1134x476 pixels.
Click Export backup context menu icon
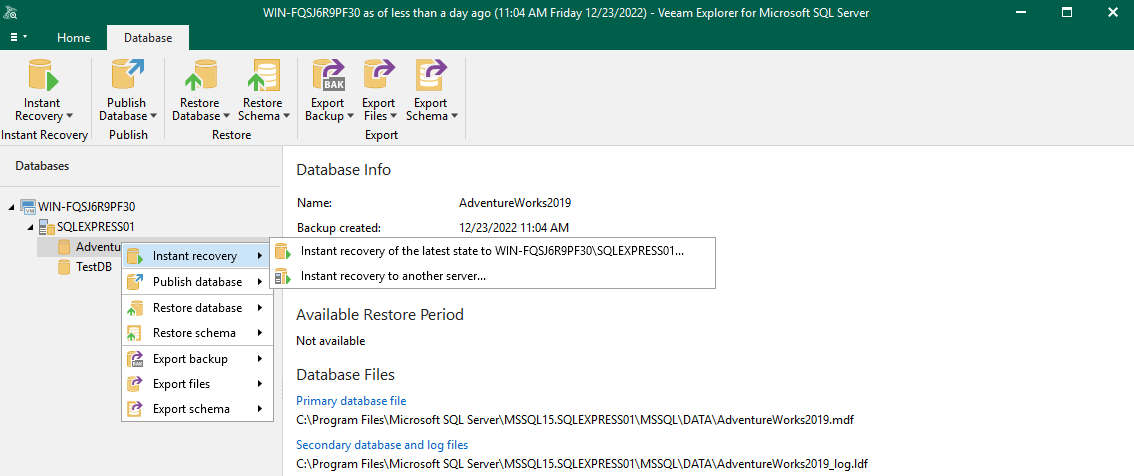[x=135, y=359]
